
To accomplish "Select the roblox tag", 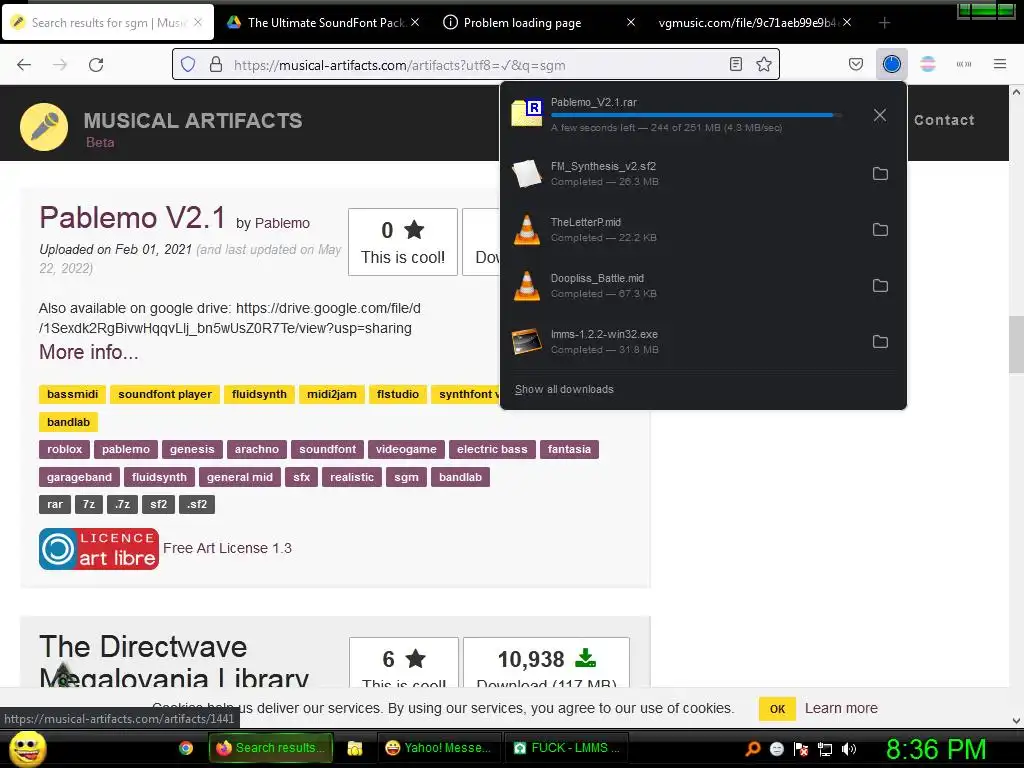I will (65, 449).
